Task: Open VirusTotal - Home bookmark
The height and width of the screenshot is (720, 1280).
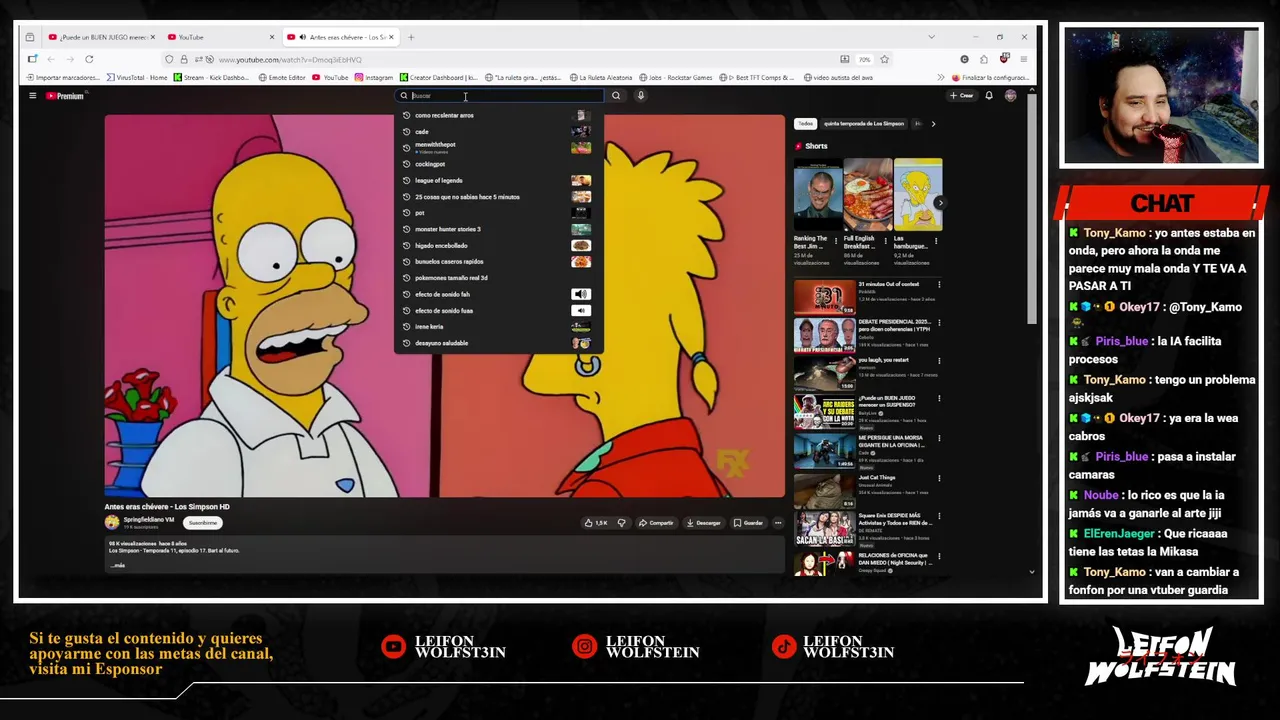Action: point(136,77)
